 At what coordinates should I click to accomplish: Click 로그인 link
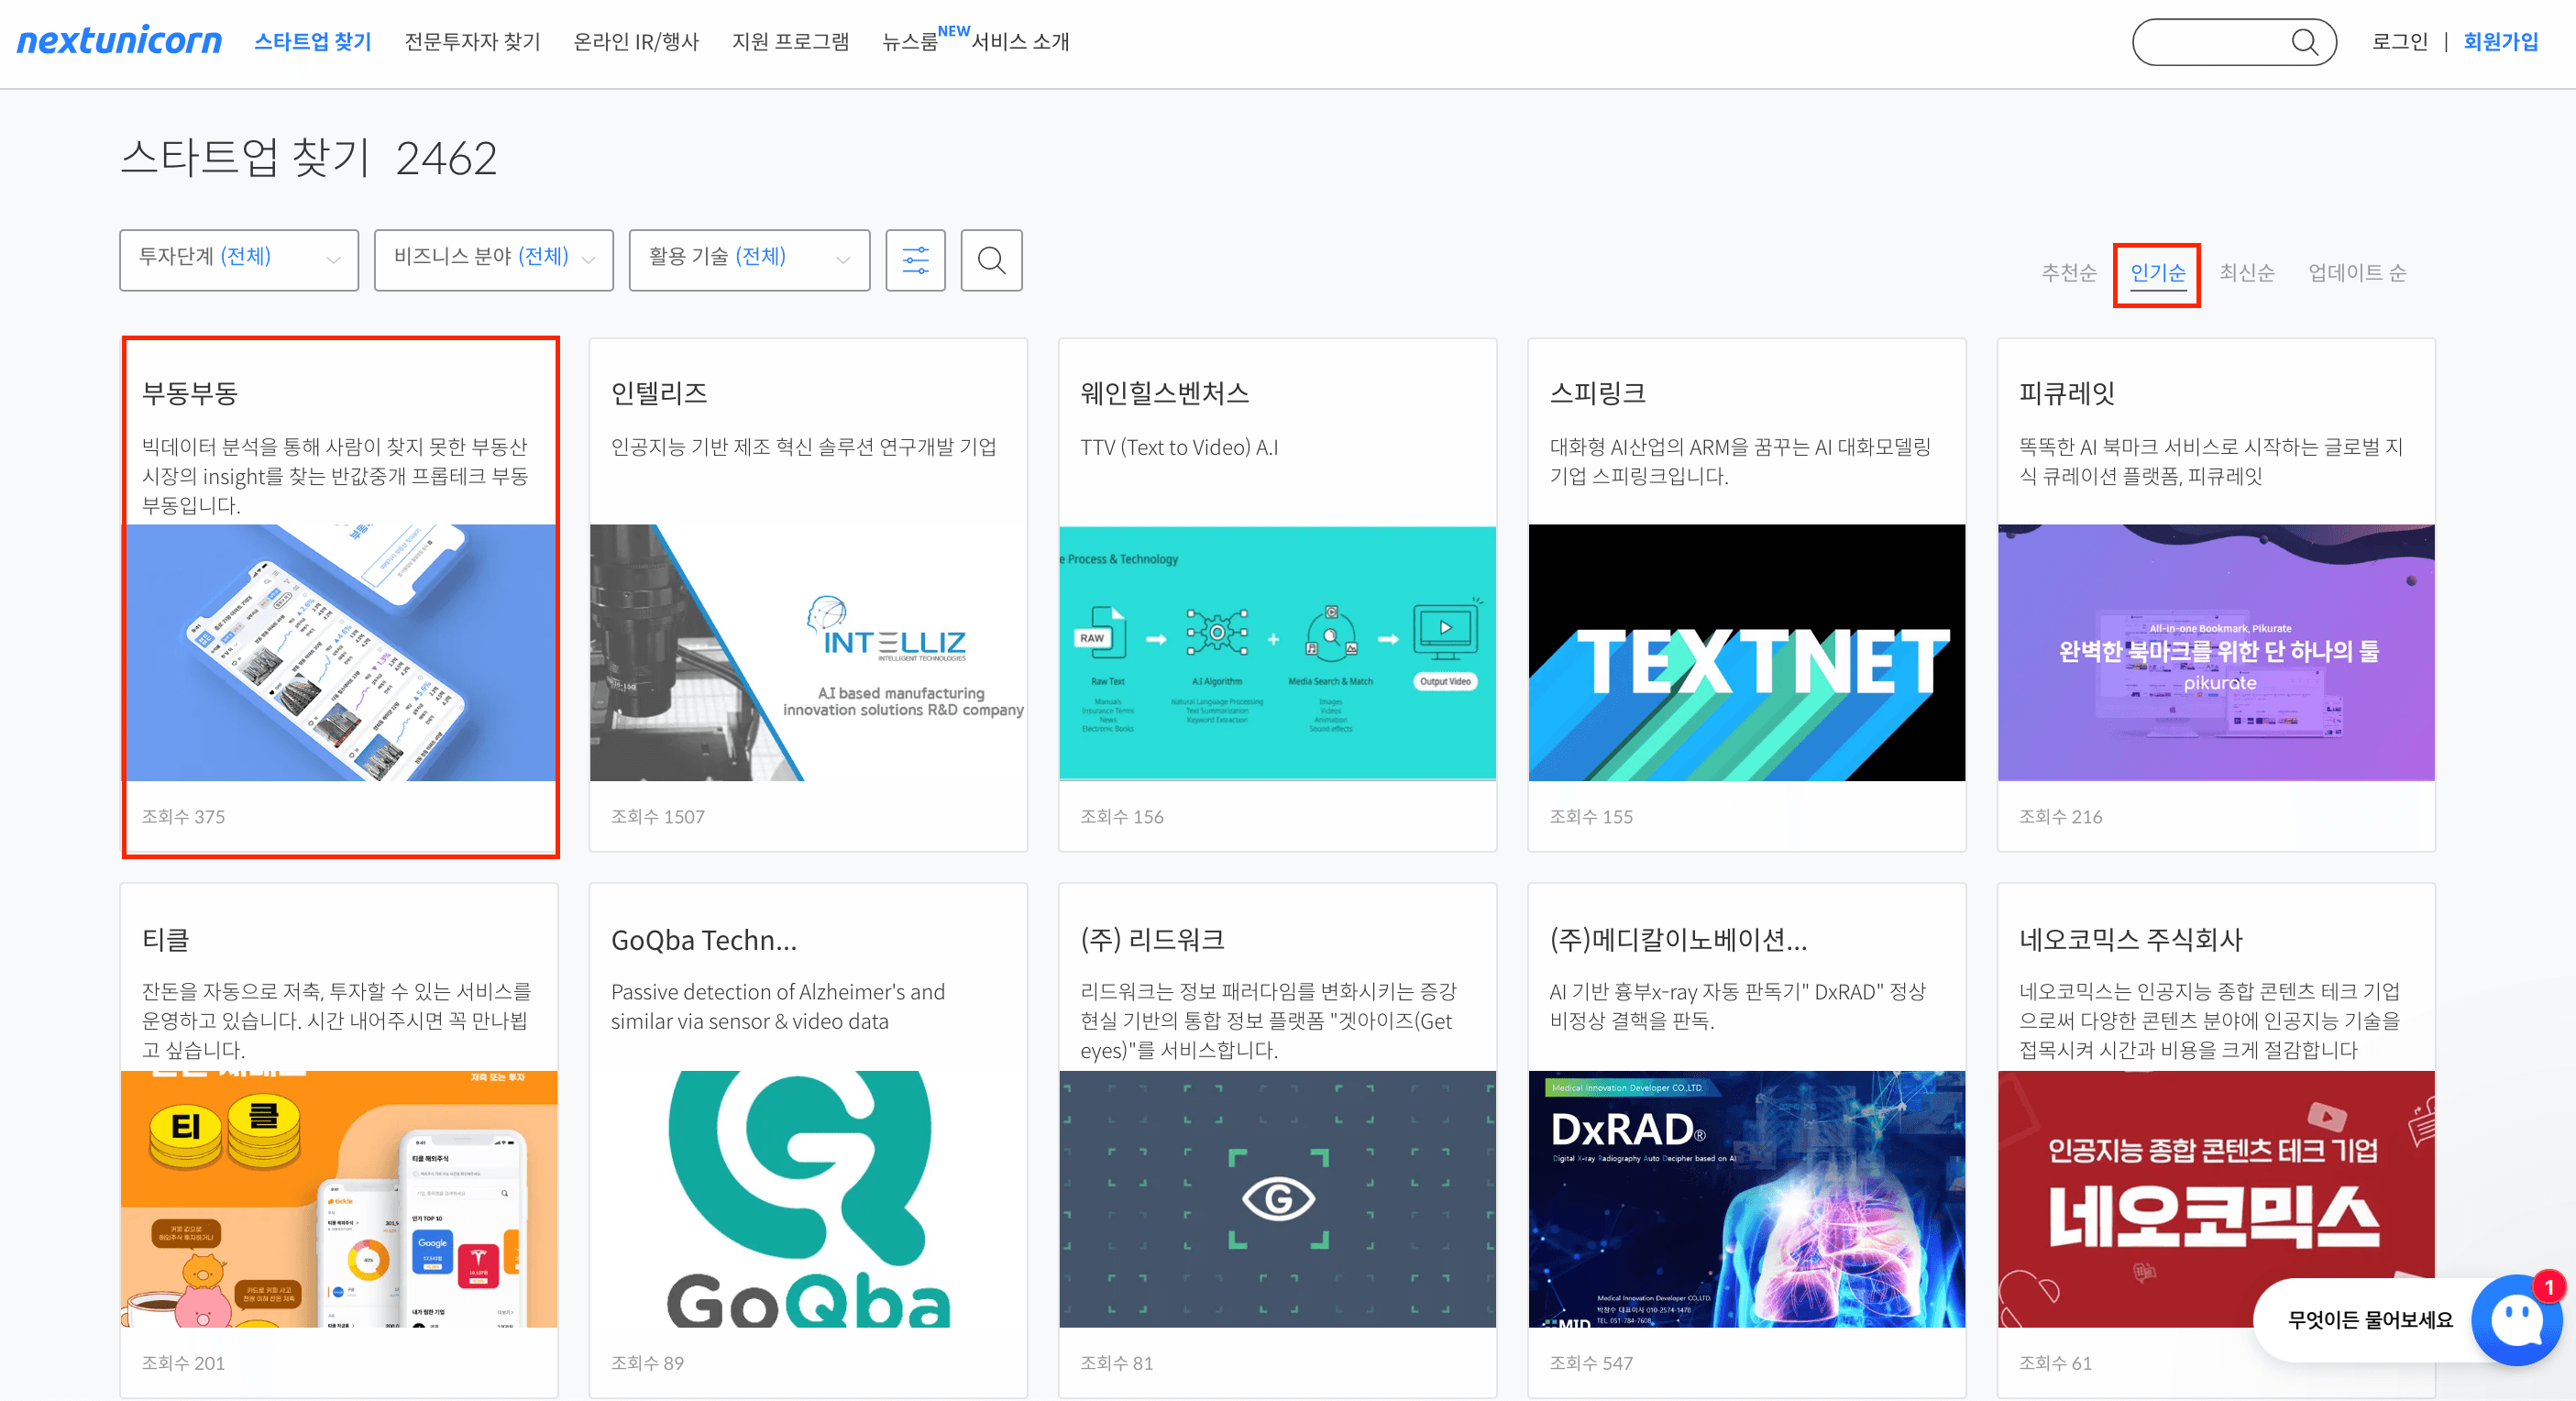[2399, 42]
